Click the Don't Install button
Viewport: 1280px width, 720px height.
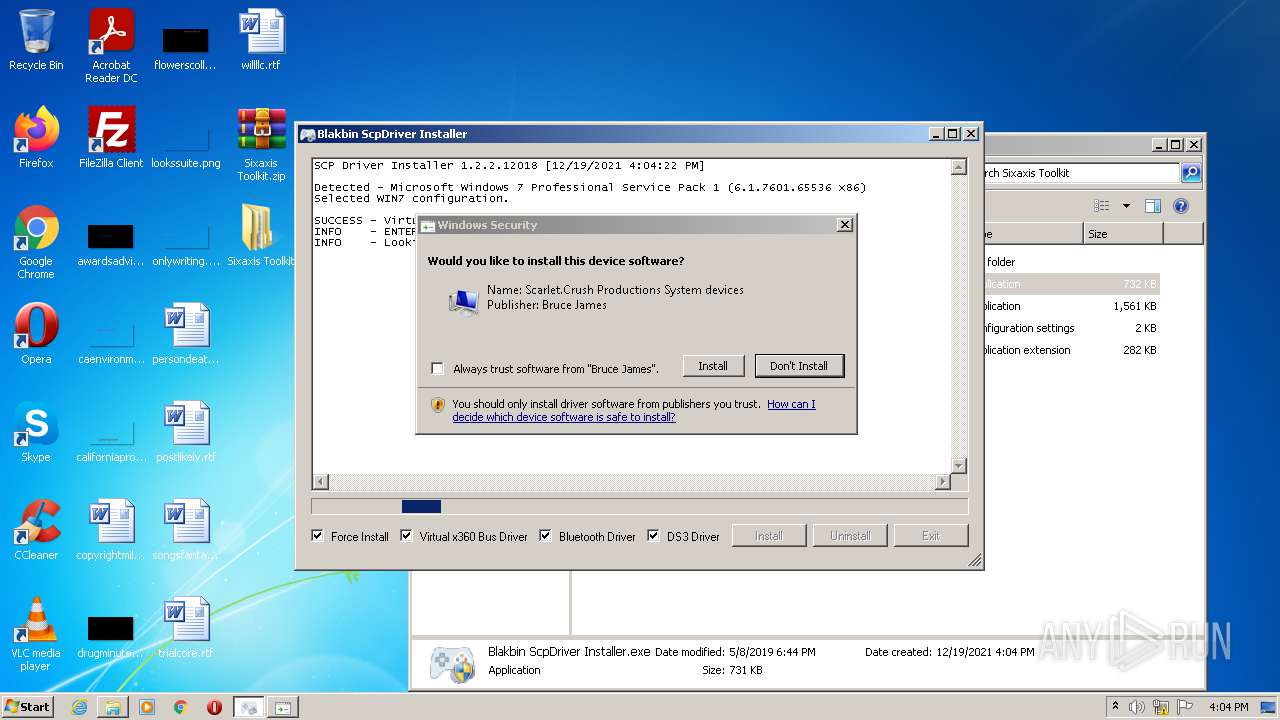(x=799, y=366)
